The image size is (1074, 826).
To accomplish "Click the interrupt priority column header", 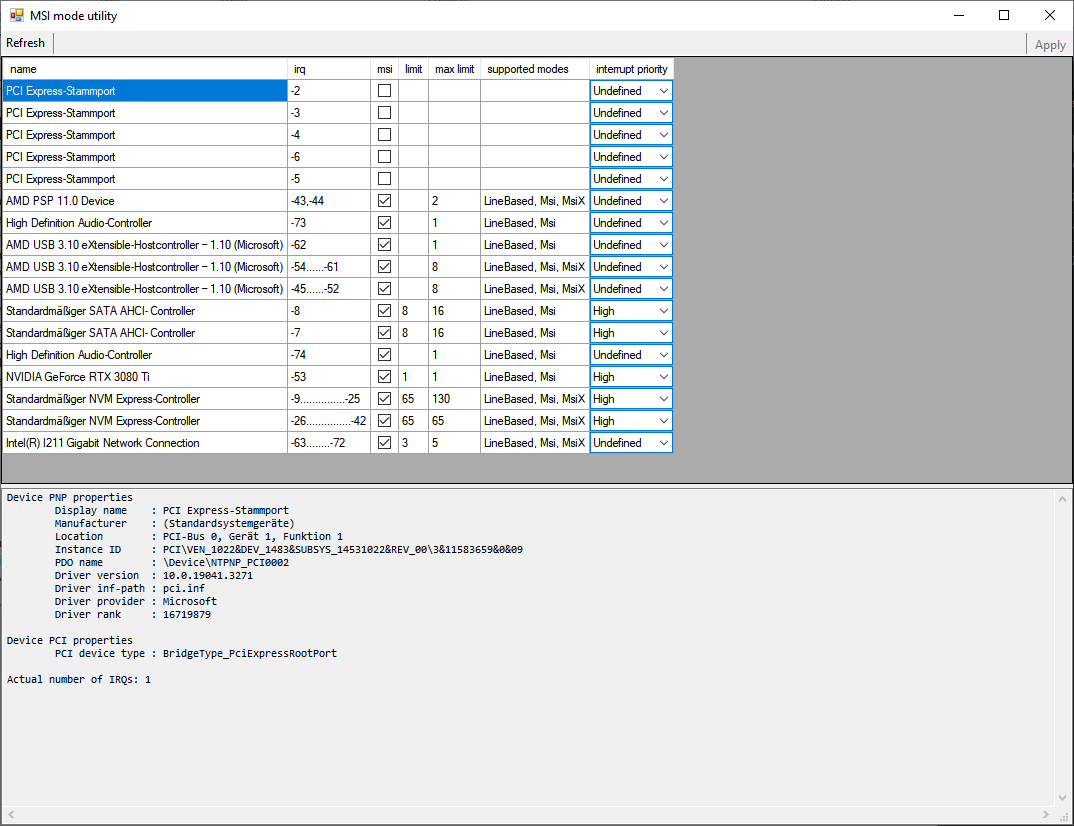I will (x=632, y=69).
